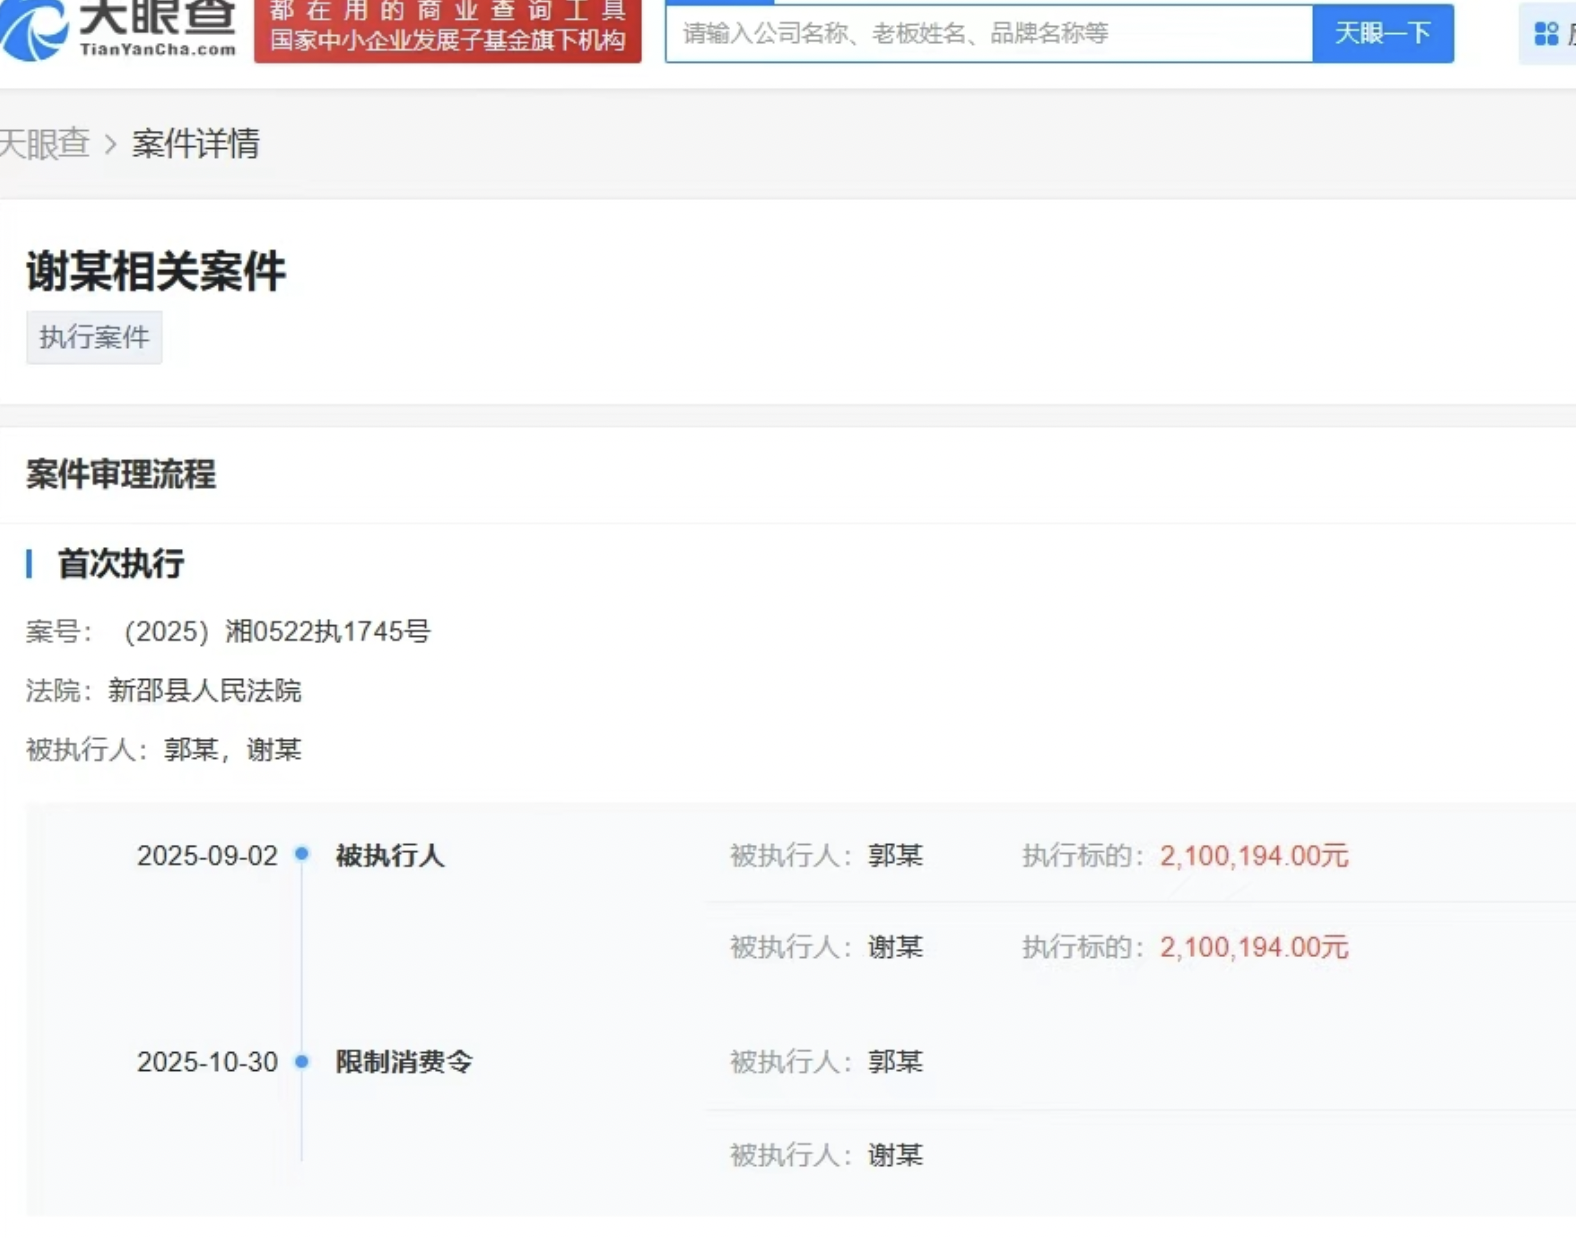This screenshot has width=1576, height=1238.
Task: Click 谢某's 执行标的 amount 2,100,194.00元
Action: coord(1254,947)
